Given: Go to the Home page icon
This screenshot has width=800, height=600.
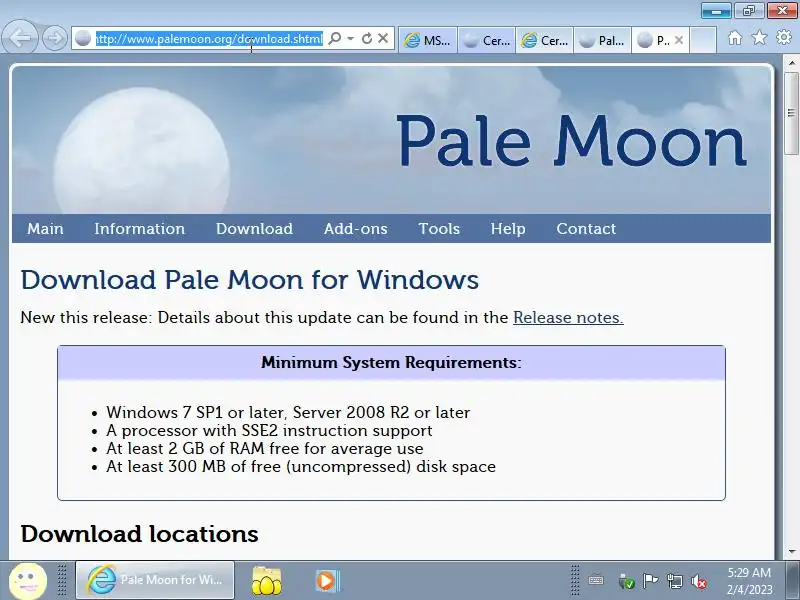Looking at the screenshot, I should [x=735, y=38].
